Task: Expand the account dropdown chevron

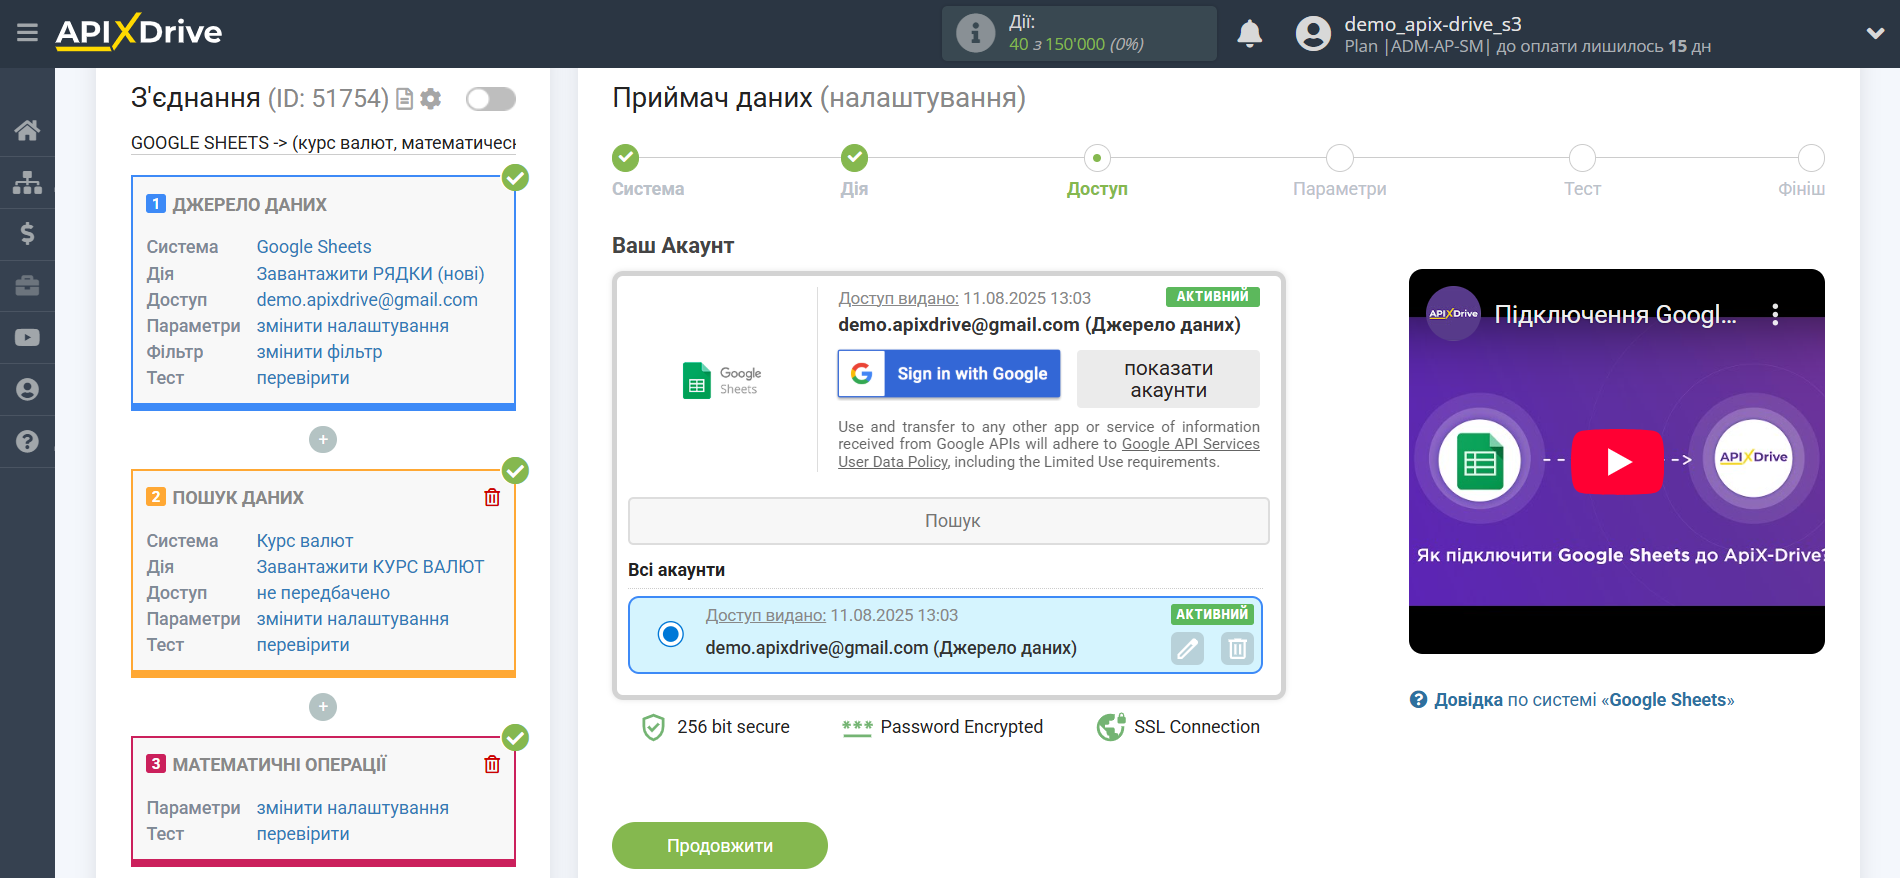Action: click(x=1875, y=33)
